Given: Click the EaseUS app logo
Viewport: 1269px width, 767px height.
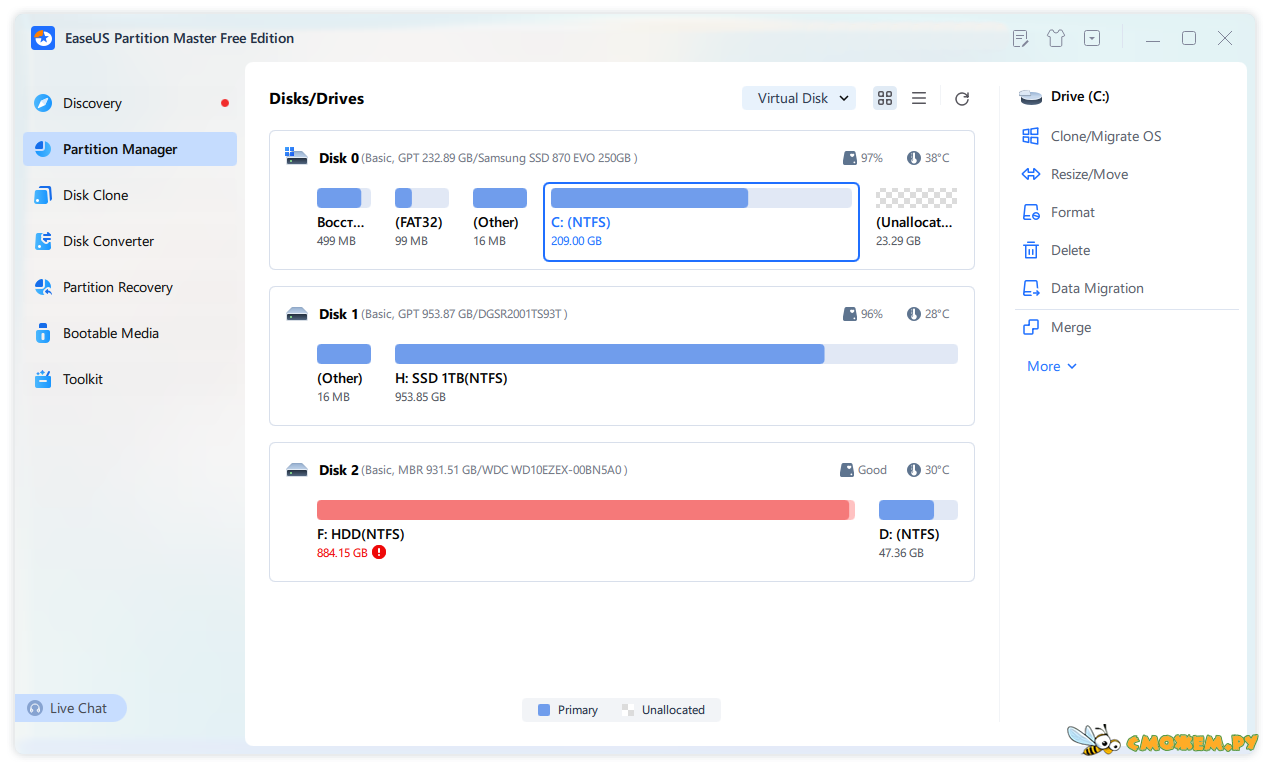Looking at the screenshot, I should 43,38.
